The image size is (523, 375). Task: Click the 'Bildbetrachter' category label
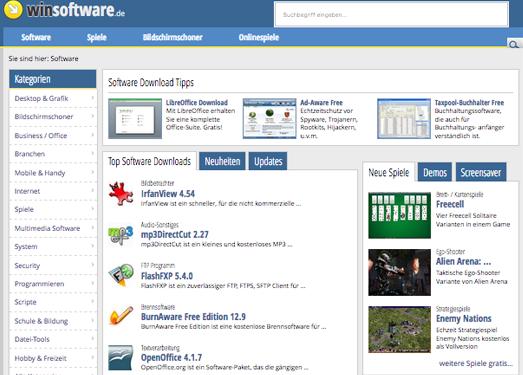157,183
